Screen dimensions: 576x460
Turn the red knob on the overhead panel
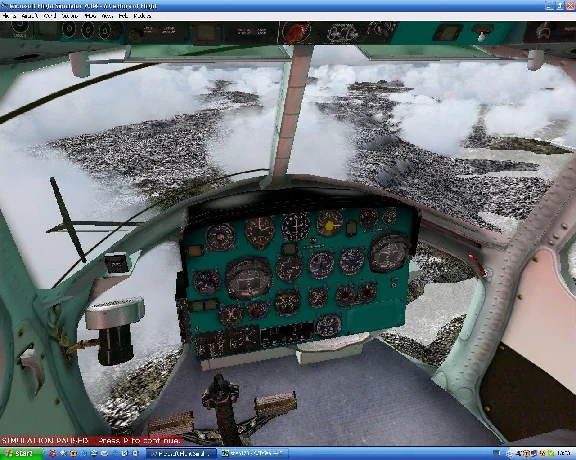(x=297, y=32)
